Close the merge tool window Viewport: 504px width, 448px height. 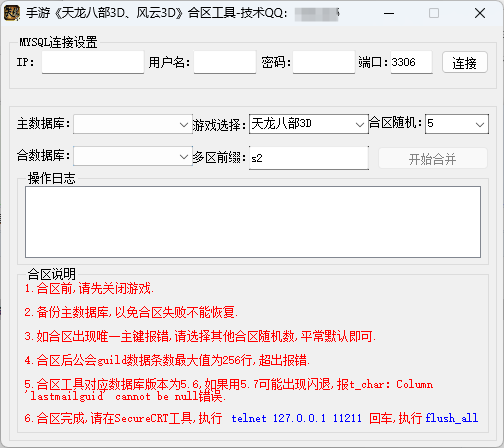[x=480, y=13]
